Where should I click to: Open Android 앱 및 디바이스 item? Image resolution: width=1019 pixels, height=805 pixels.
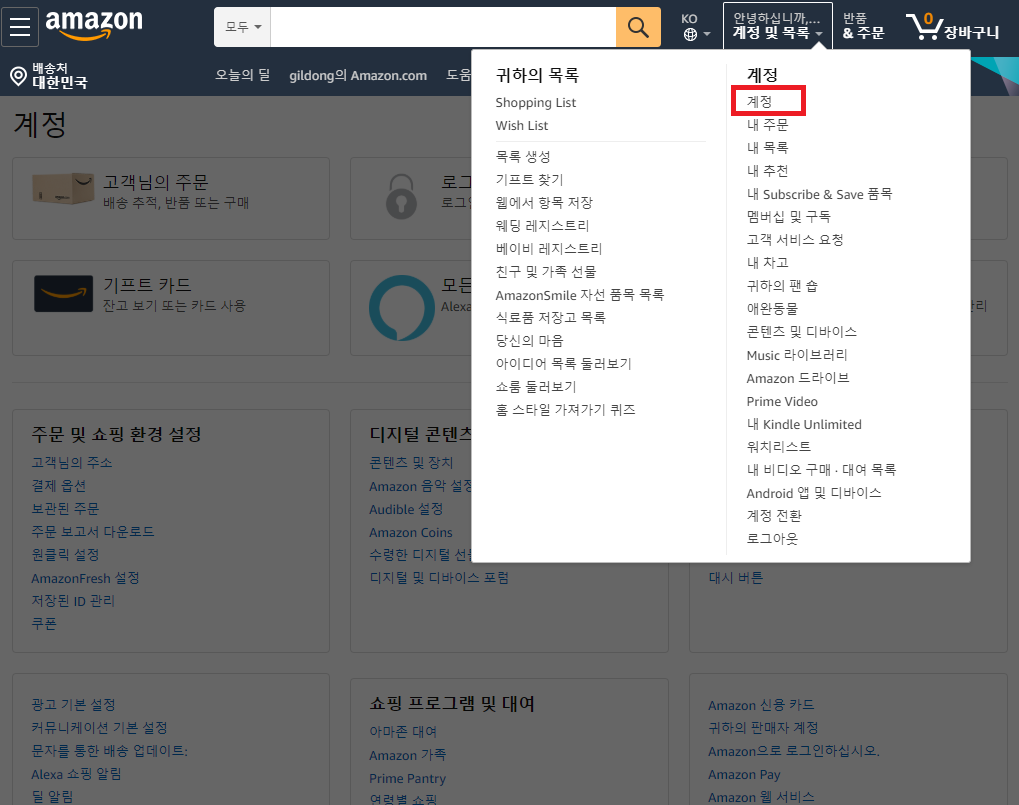[814, 493]
